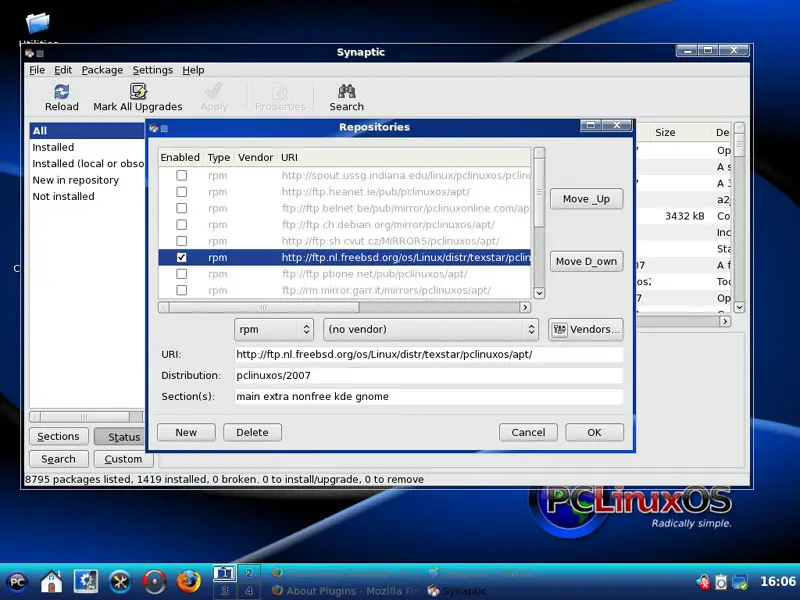Enable the ftp.sh.cvut.cz repository
Image resolution: width=800 pixels, height=600 pixels.
tap(181, 241)
